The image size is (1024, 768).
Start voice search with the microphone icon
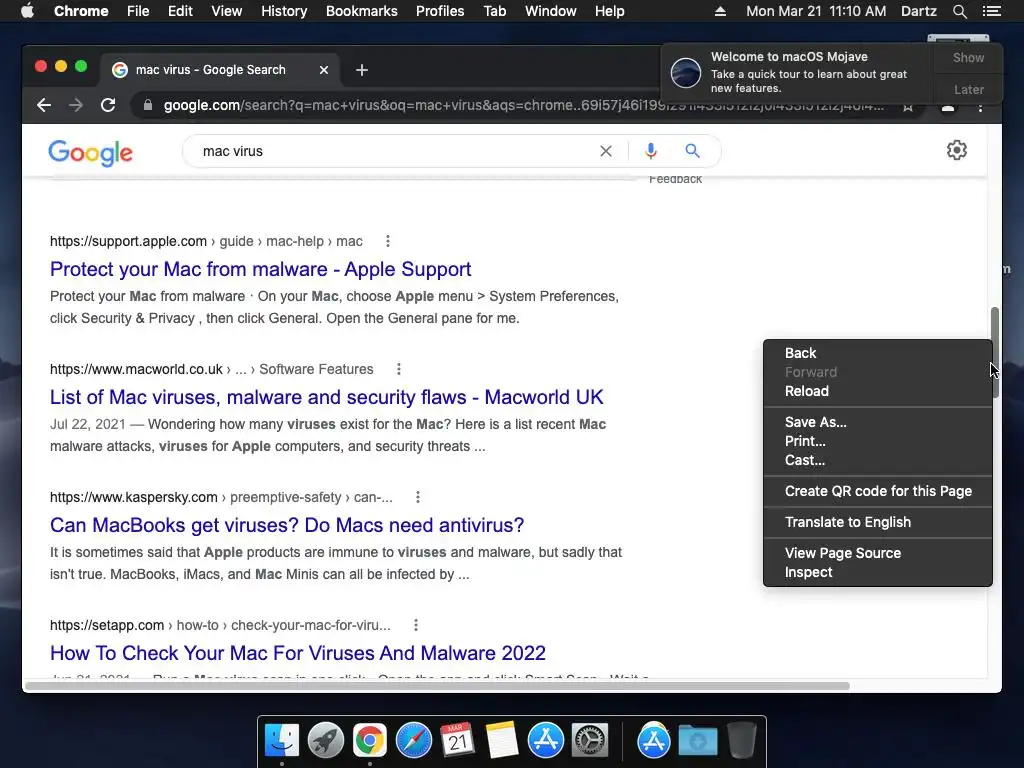point(650,151)
